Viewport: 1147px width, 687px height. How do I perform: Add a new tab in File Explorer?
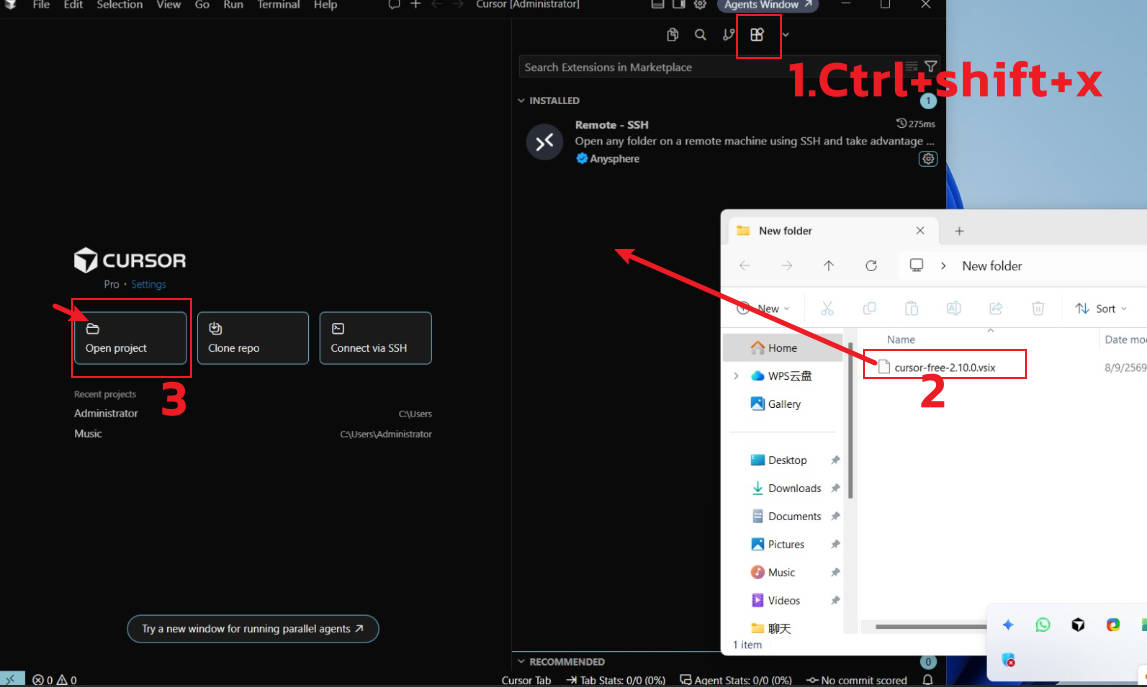point(959,231)
